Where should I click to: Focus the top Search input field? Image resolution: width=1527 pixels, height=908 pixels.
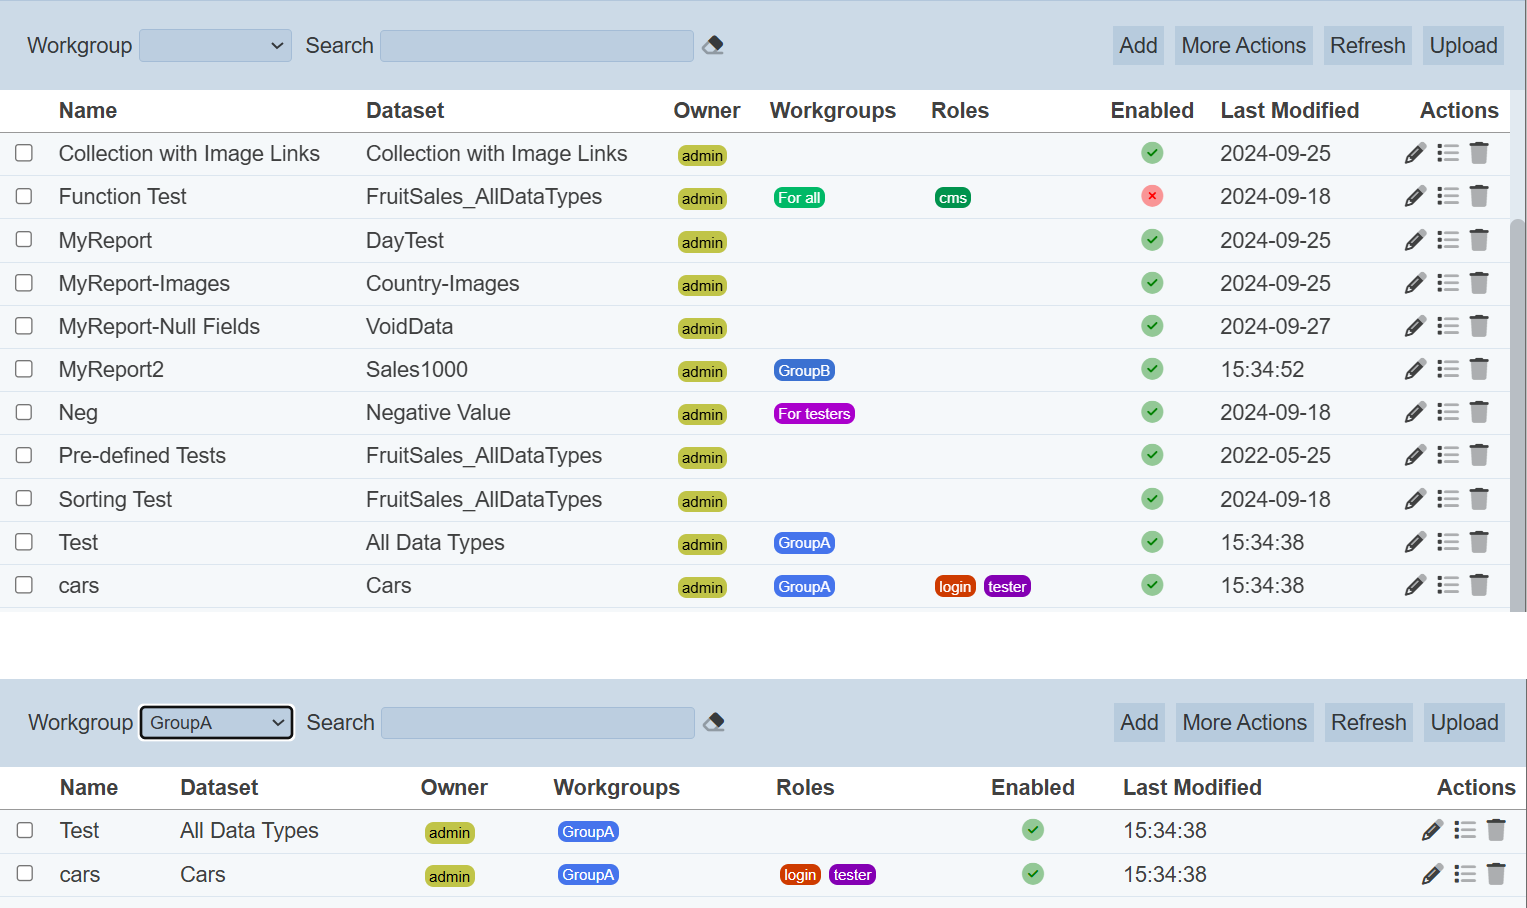click(x=537, y=46)
